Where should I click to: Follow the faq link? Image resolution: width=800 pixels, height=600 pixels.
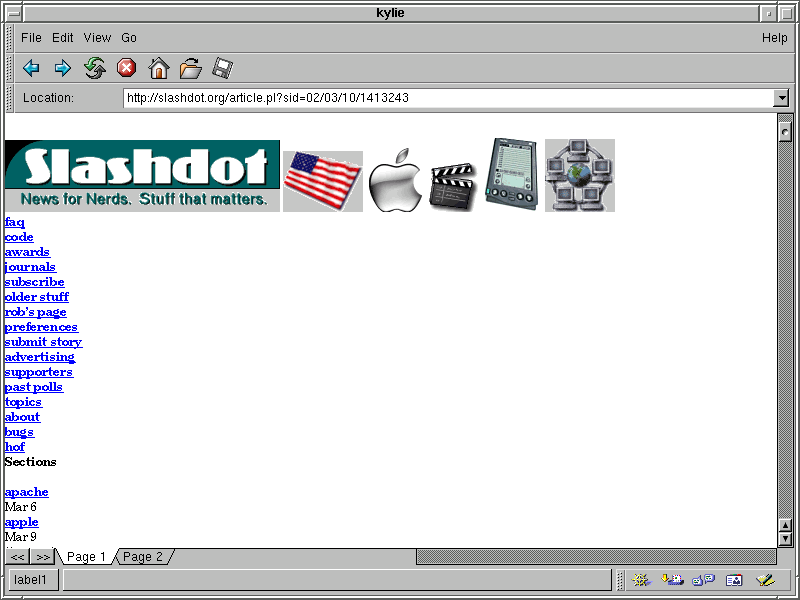pos(14,222)
